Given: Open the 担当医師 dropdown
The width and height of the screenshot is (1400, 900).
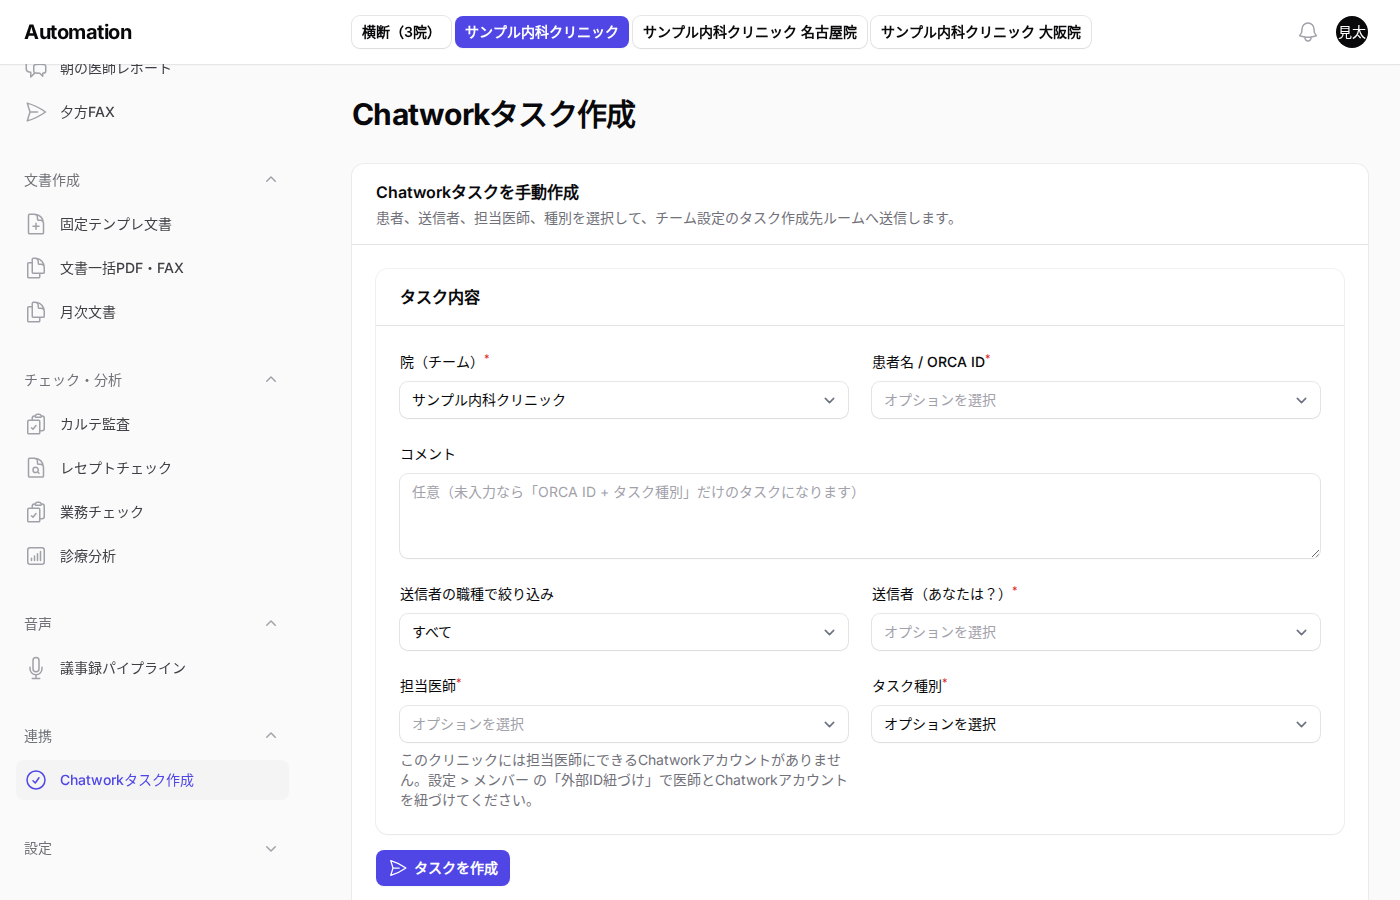Looking at the screenshot, I should point(624,724).
